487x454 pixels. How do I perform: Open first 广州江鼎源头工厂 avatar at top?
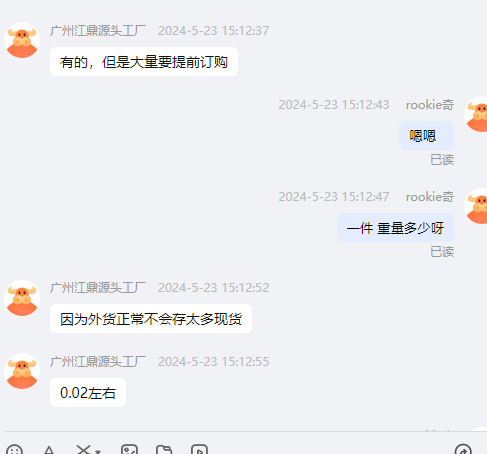[22, 40]
